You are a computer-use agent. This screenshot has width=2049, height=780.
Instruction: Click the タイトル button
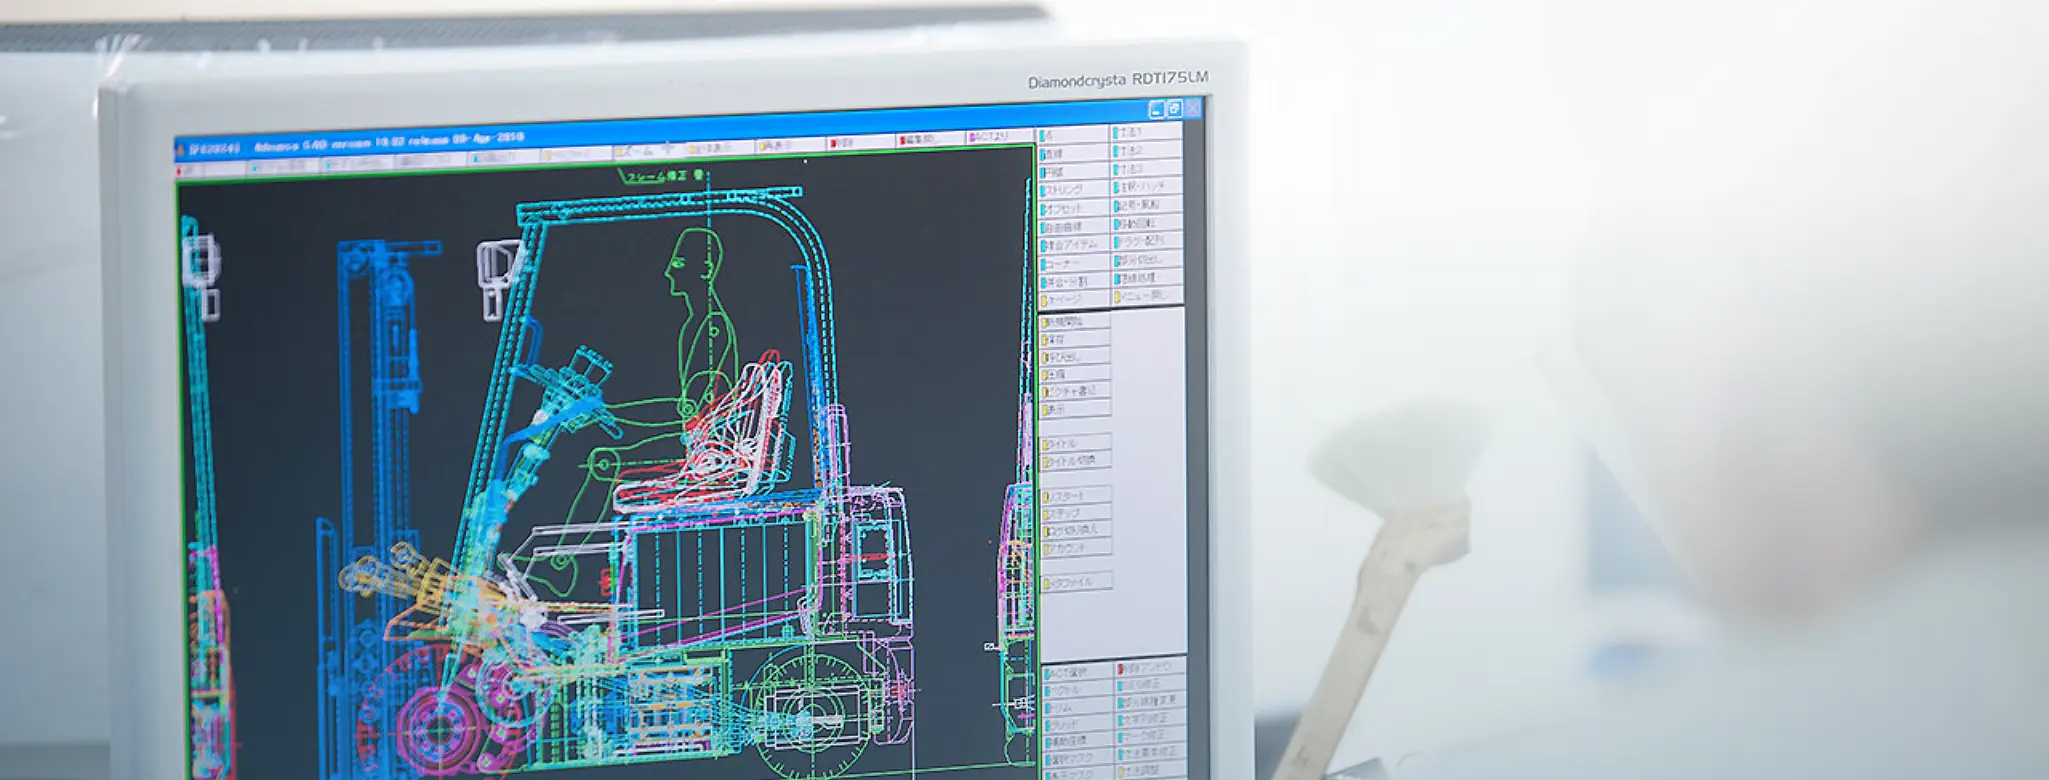click(x=1076, y=443)
